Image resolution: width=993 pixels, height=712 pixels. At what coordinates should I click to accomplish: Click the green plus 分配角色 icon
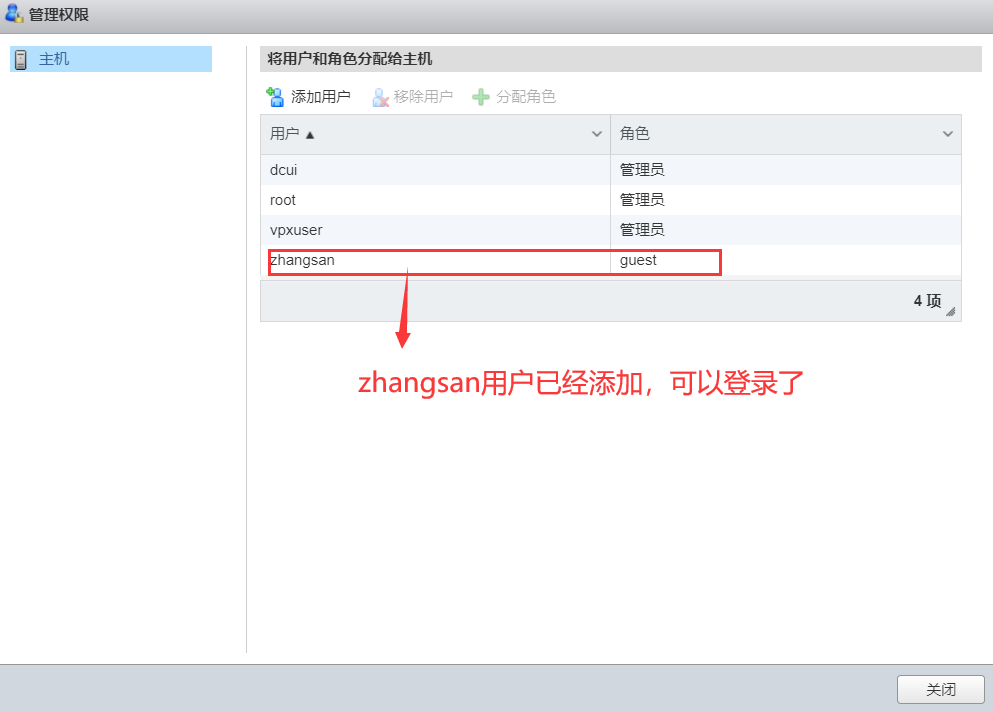[x=481, y=97]
